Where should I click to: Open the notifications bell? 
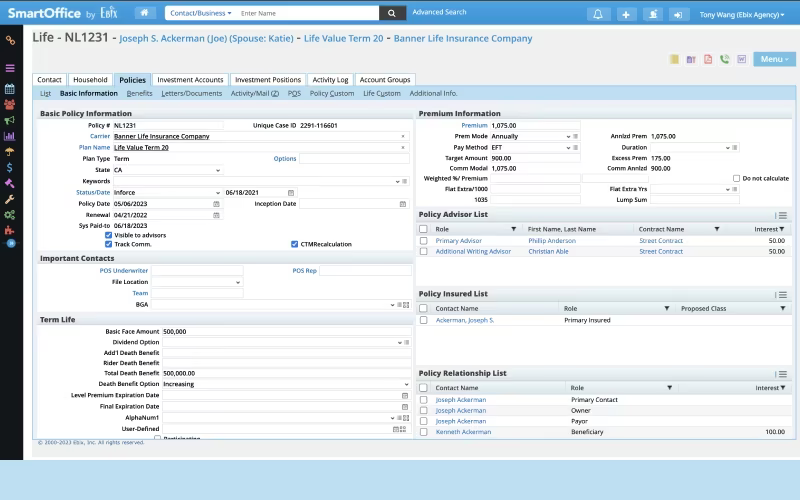598,14
